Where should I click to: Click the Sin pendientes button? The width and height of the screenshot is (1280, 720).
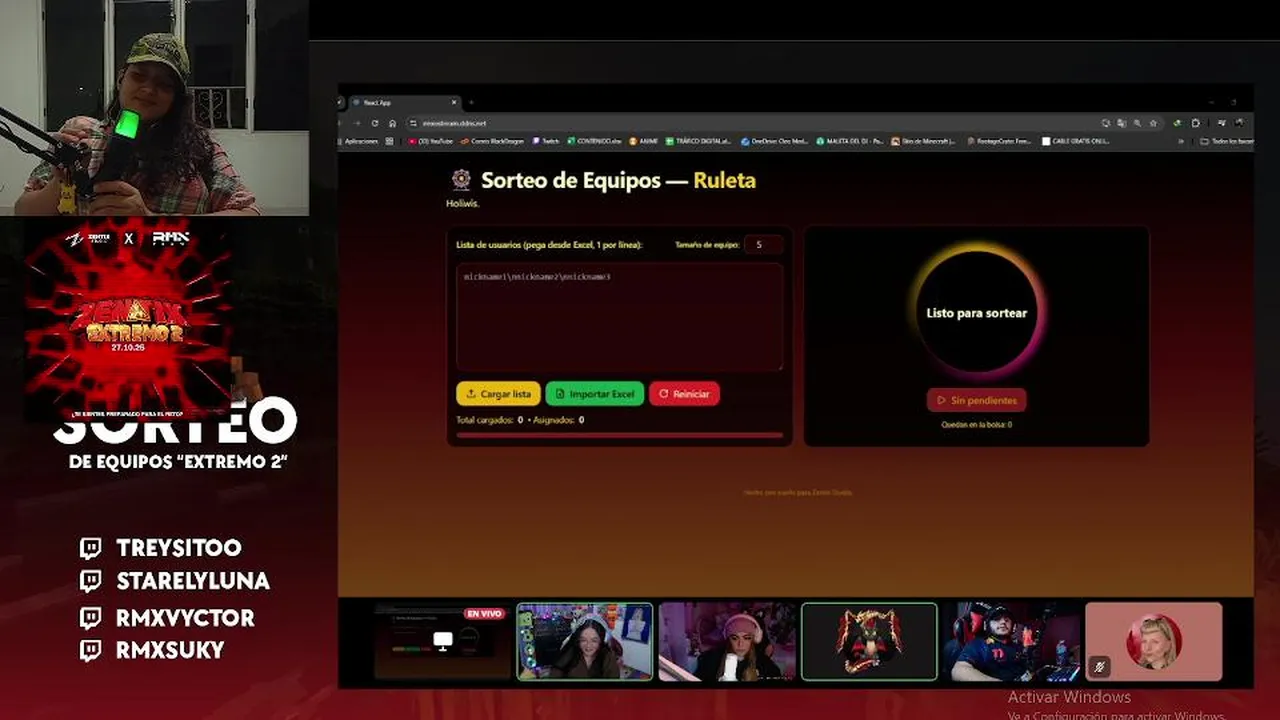pyautogui.click(x=976, y=400)
